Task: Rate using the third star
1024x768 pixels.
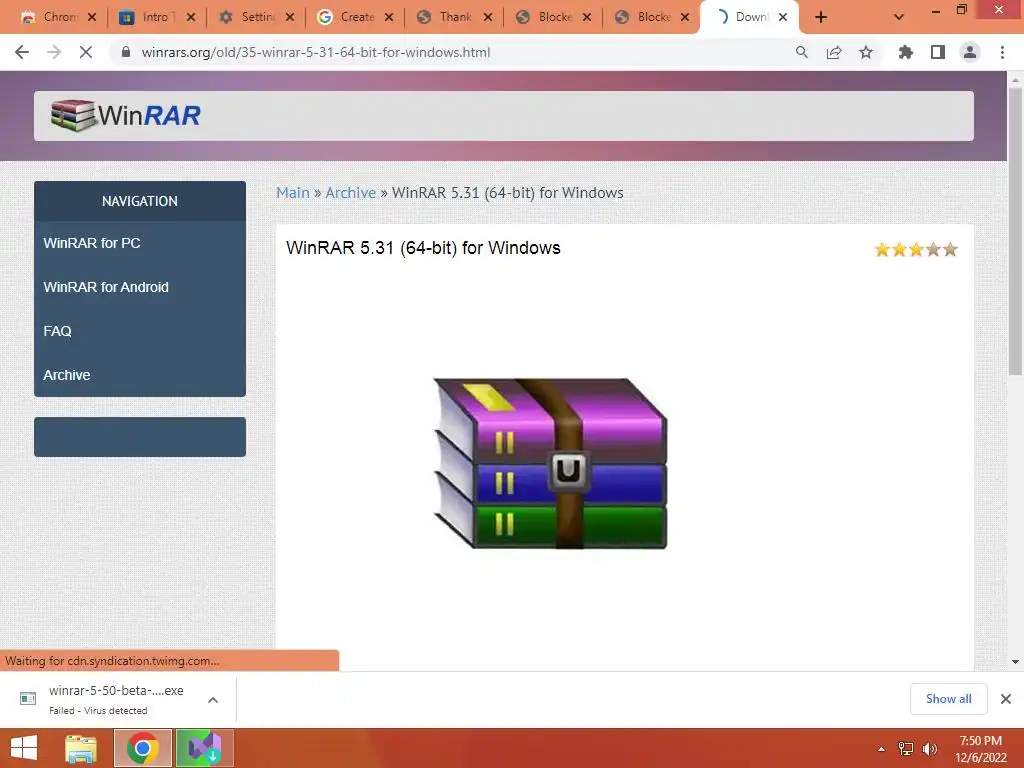Action: coord(916,249)
